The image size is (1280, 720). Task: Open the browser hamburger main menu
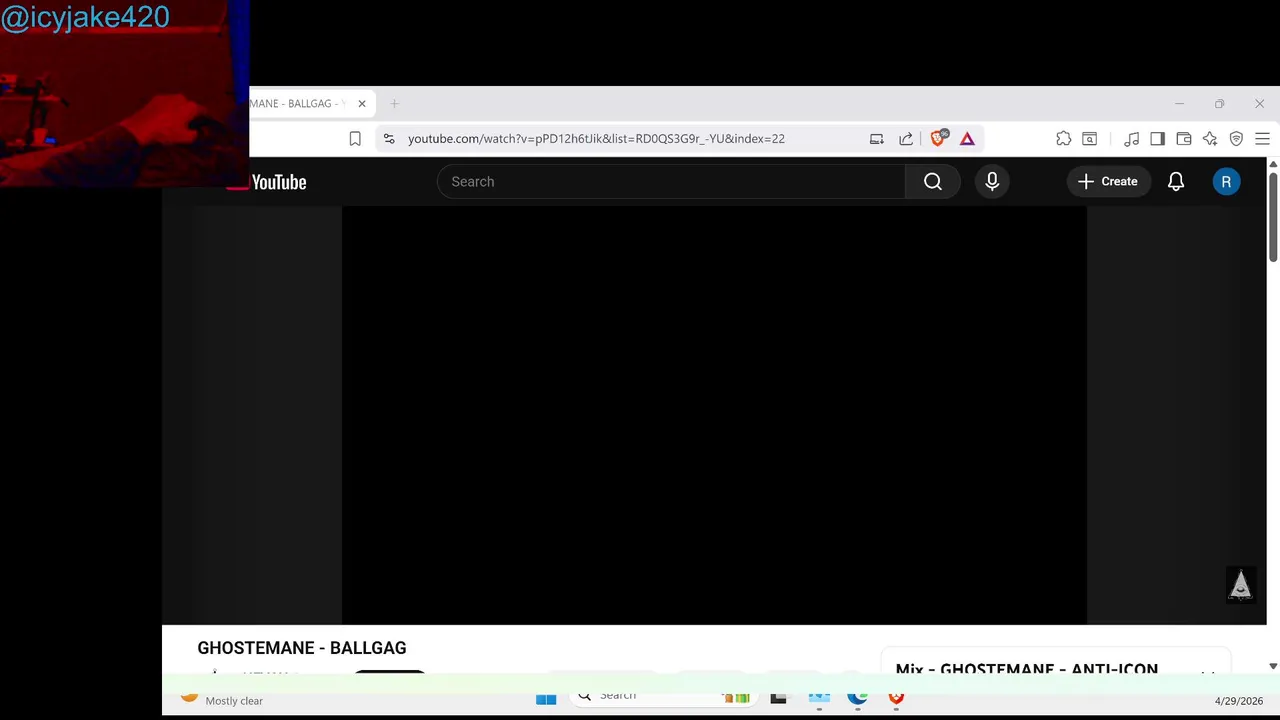(1262, 139)
